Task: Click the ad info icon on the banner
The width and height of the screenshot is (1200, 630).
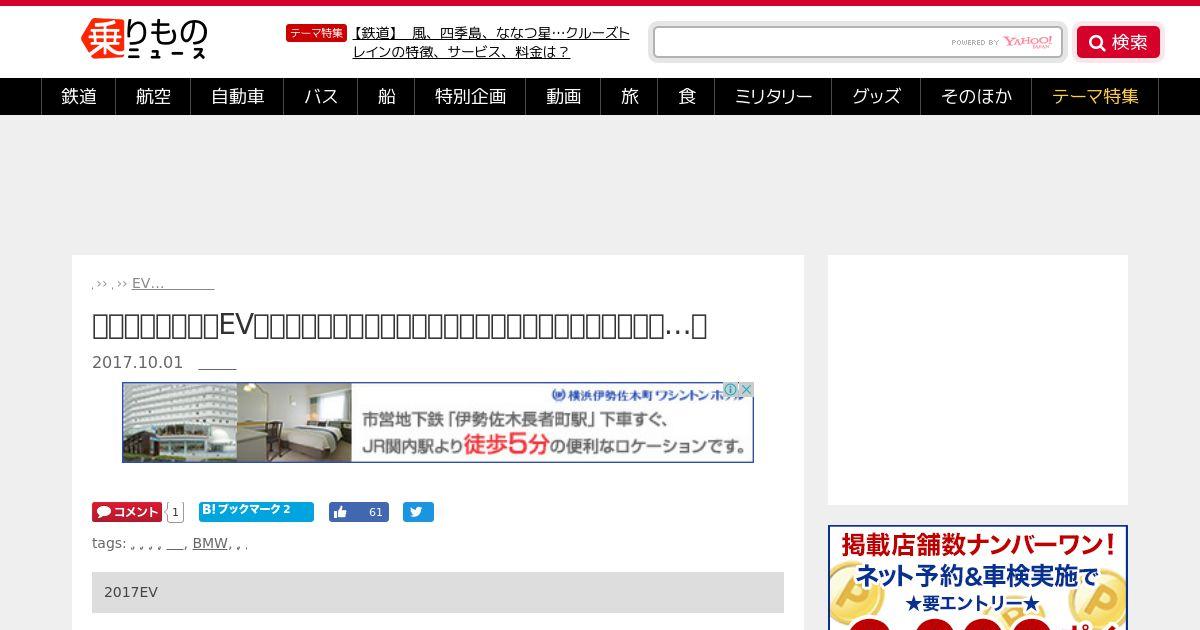Action: (x=731, y=390)
